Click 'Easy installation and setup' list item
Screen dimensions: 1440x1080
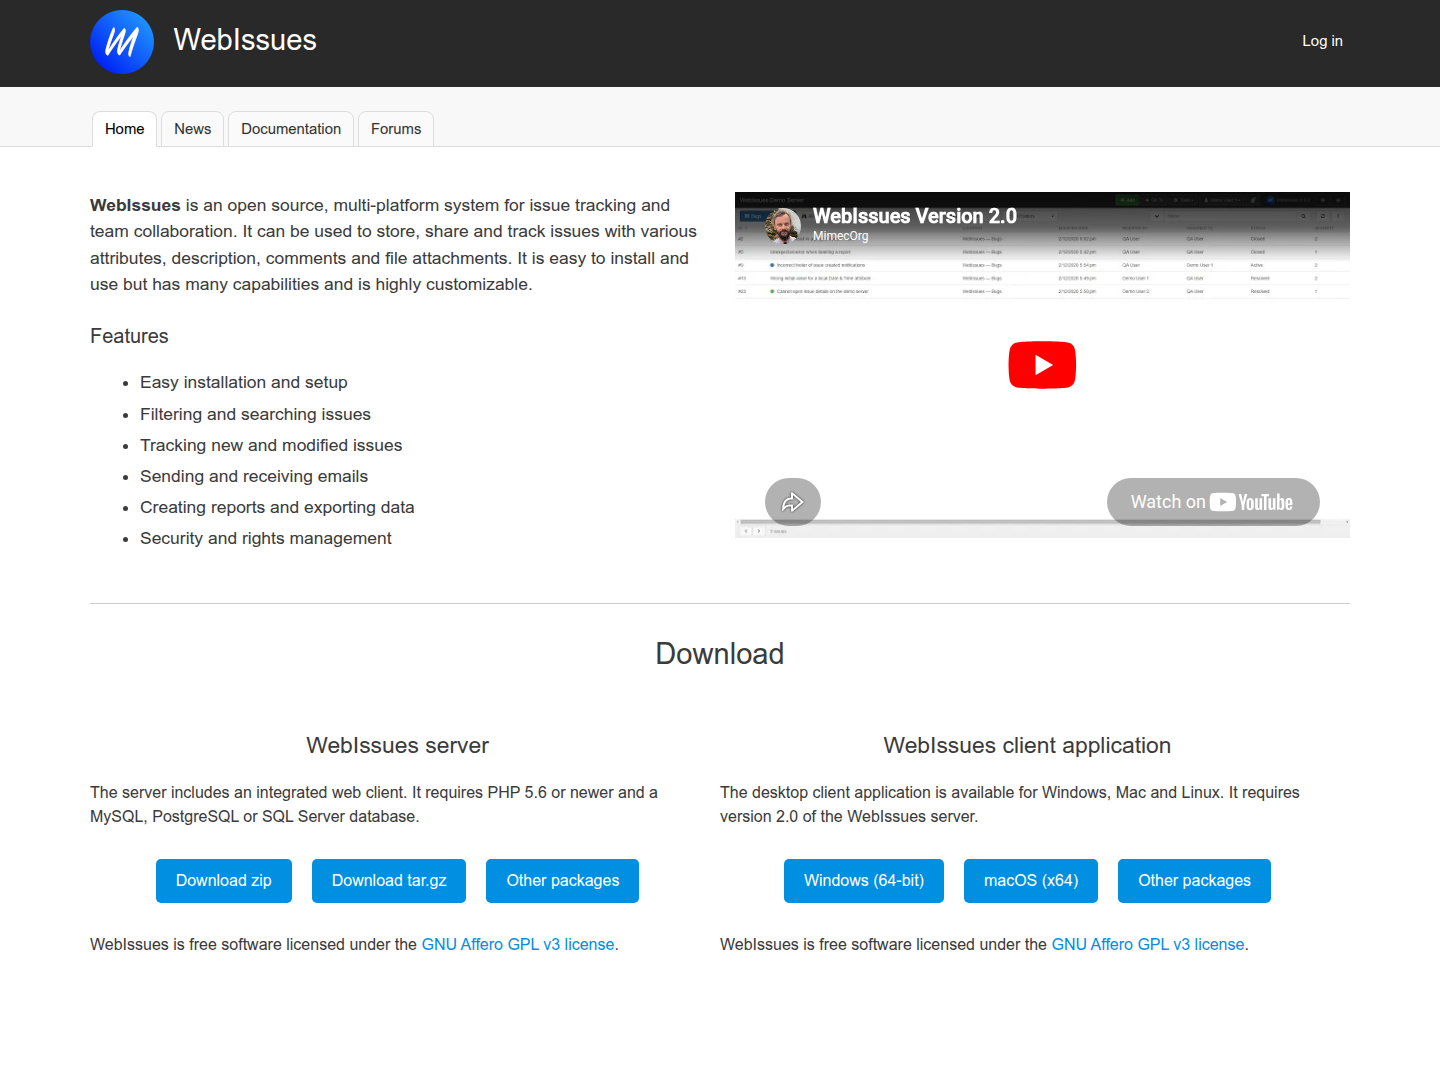pos(244,382)
